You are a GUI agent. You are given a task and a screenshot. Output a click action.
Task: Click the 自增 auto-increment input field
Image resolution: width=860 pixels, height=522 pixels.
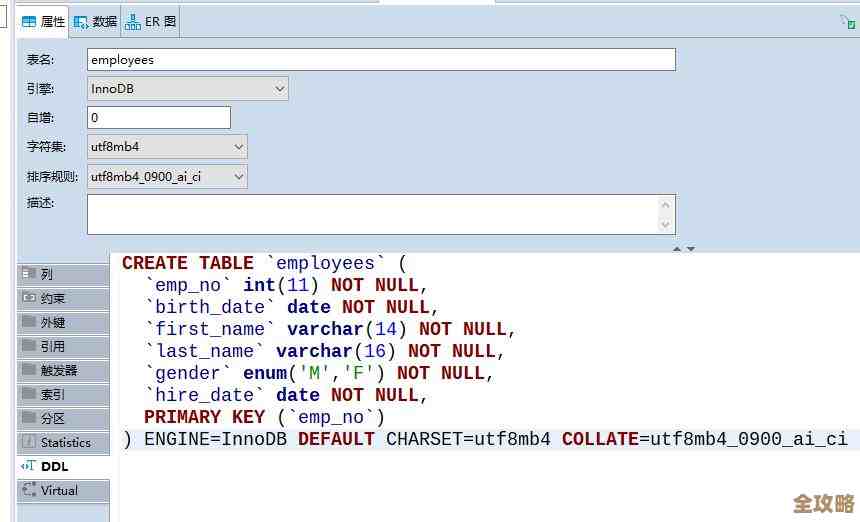(158, 118)
